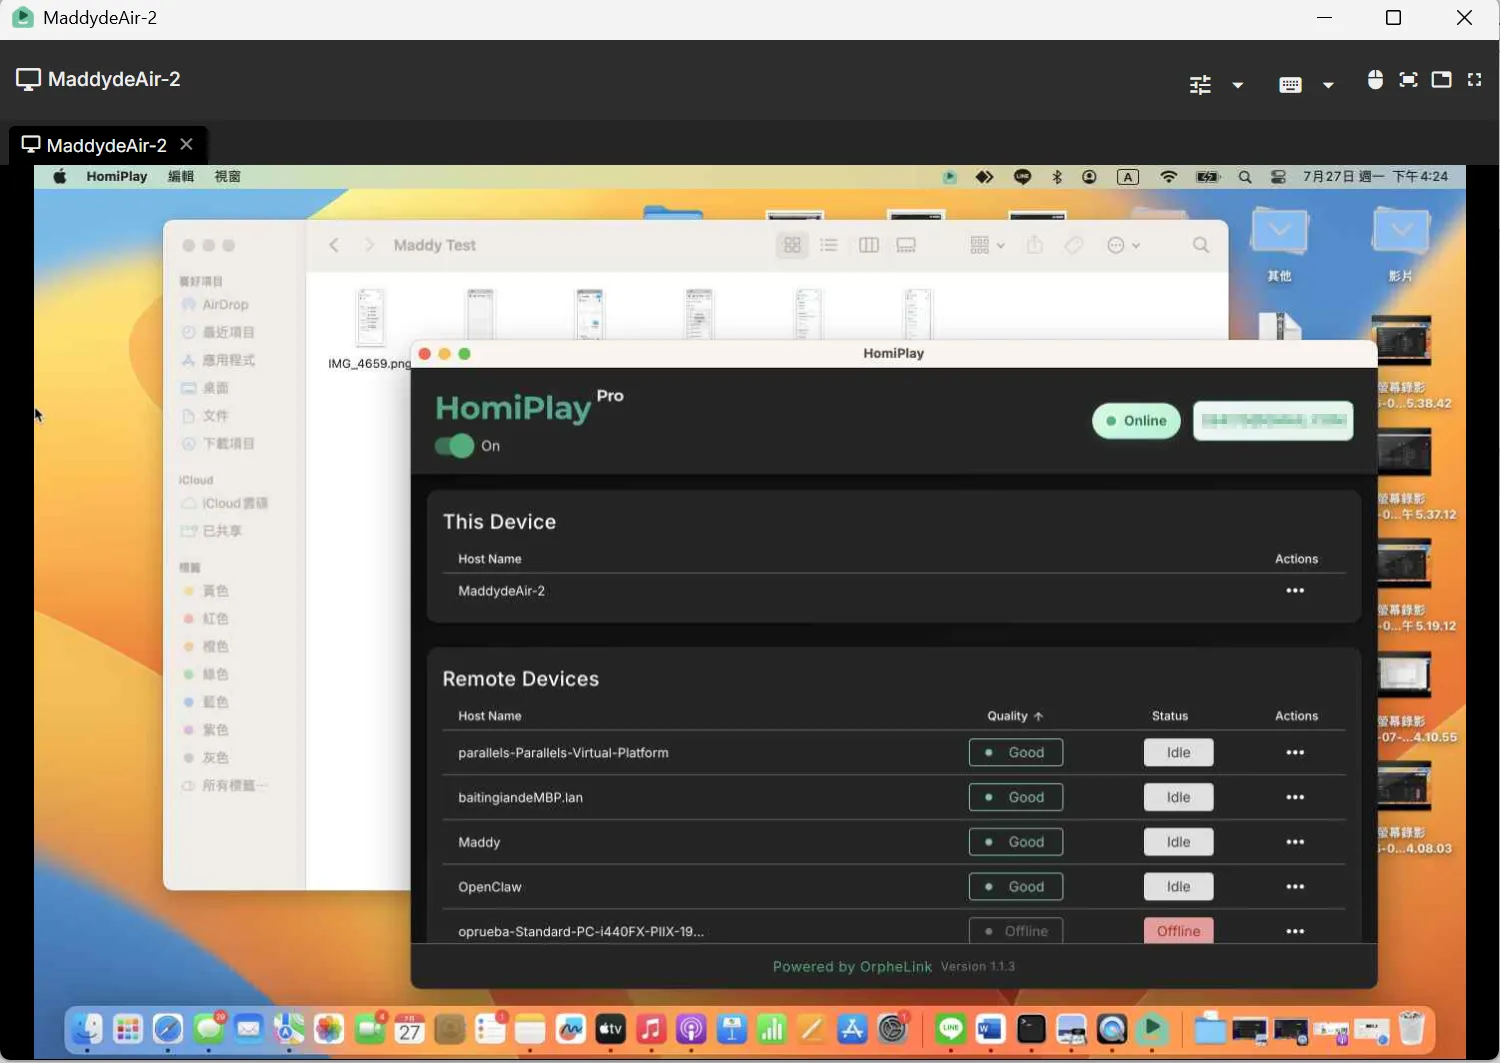Screen dimensions: 1500x1063
Task: Sort remote devices by Quality column
Action: point(1015,716)
